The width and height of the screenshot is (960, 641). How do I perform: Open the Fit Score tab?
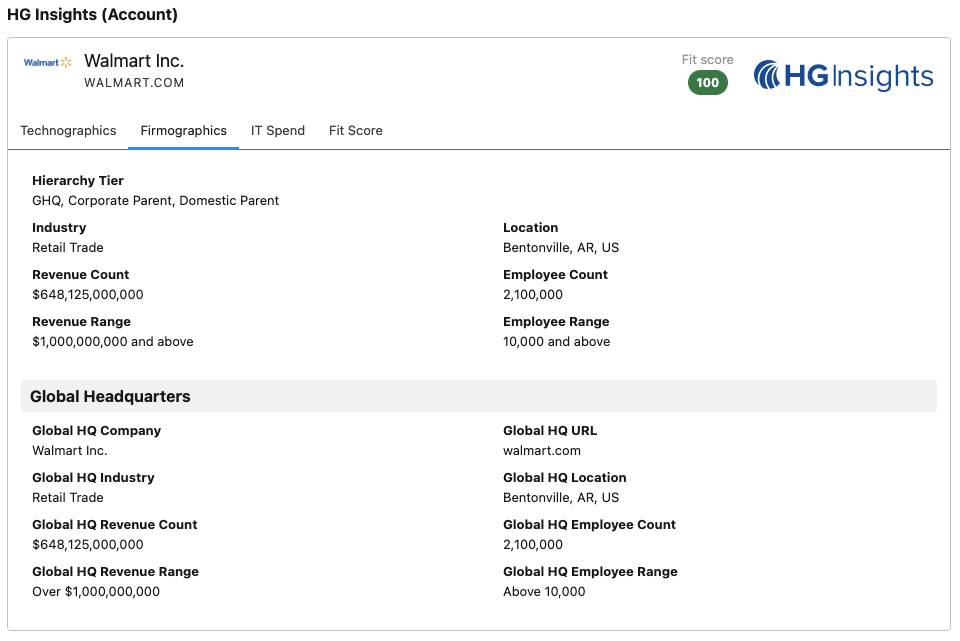[356, 130]
